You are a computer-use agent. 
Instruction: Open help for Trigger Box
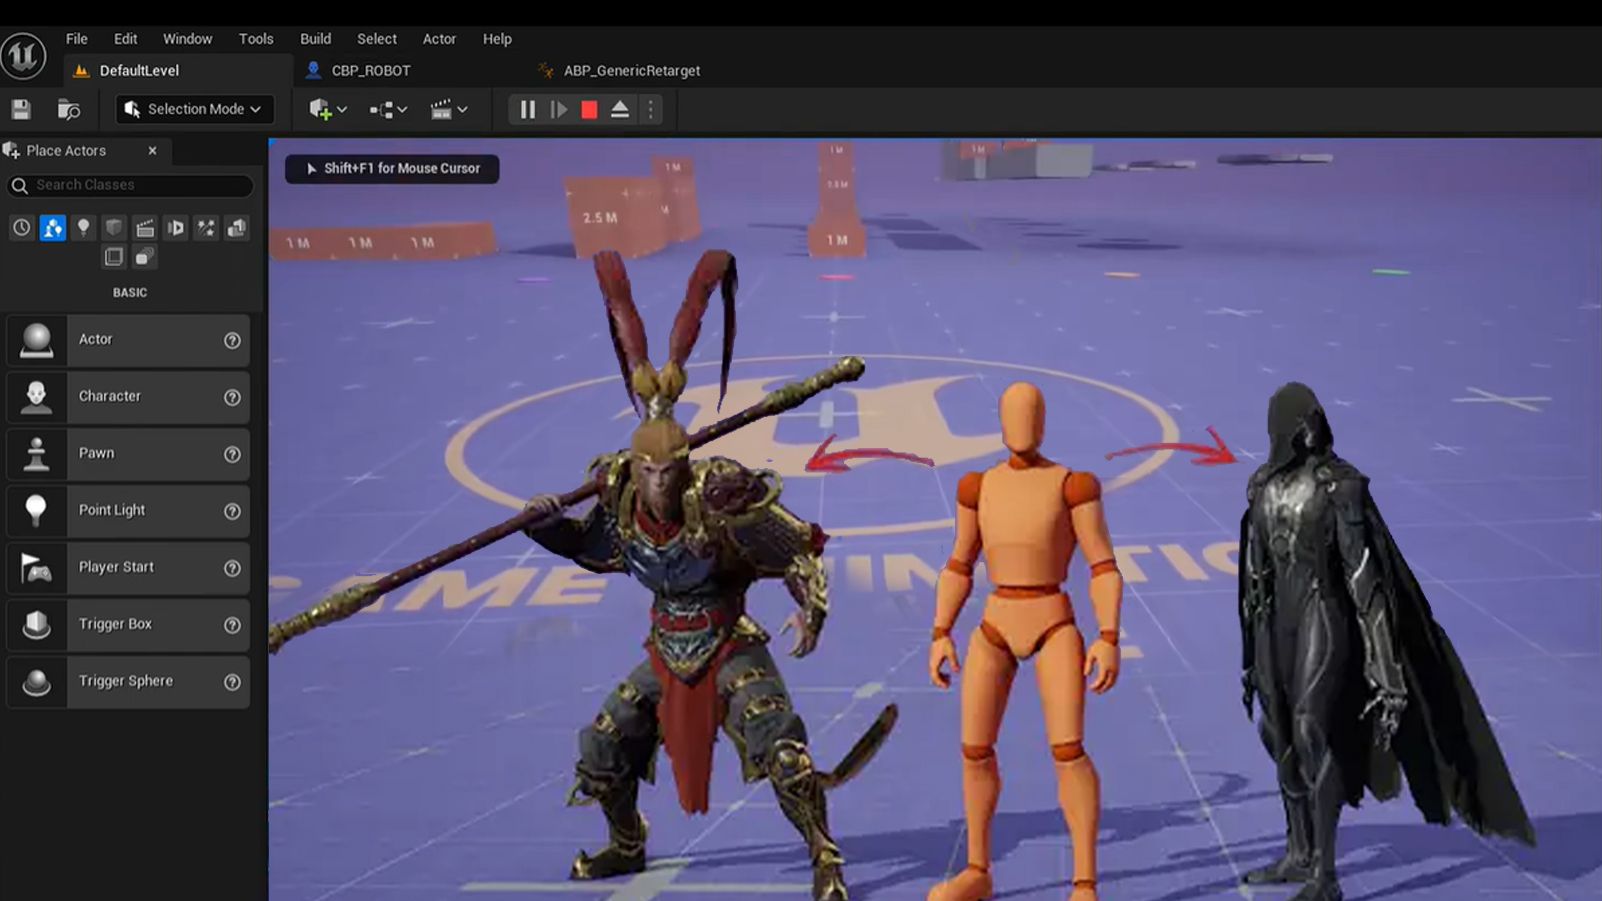(232, 626)
